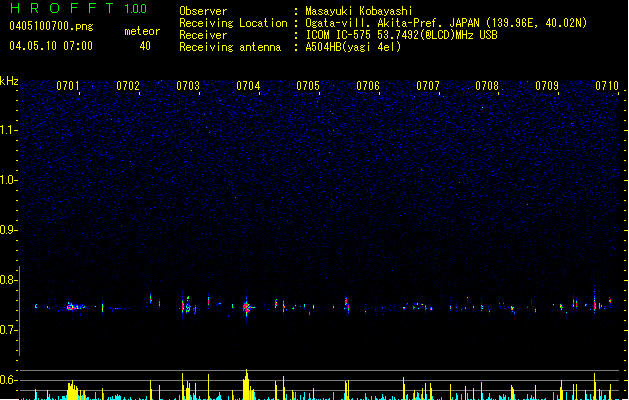Click the 0707 time marker

tap(428, 86)
